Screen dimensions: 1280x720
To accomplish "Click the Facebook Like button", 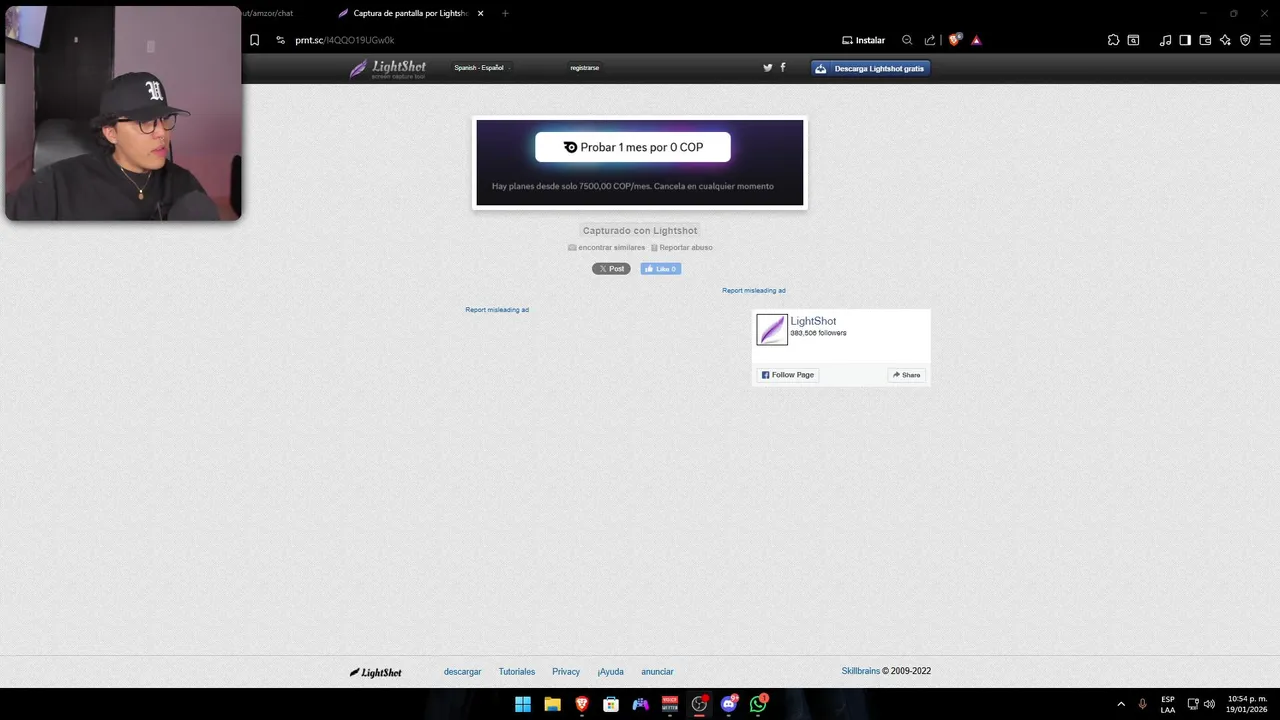I will tap(661, 269).
